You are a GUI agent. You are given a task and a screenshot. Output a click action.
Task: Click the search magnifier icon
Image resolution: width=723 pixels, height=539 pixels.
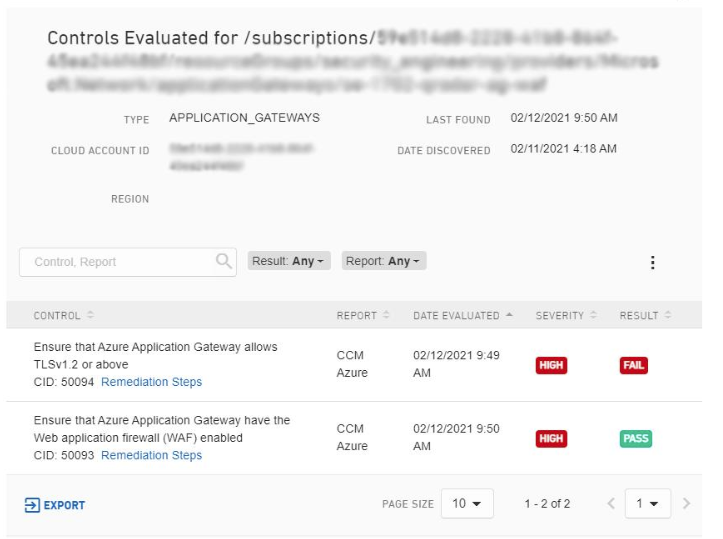coord(224,262)
